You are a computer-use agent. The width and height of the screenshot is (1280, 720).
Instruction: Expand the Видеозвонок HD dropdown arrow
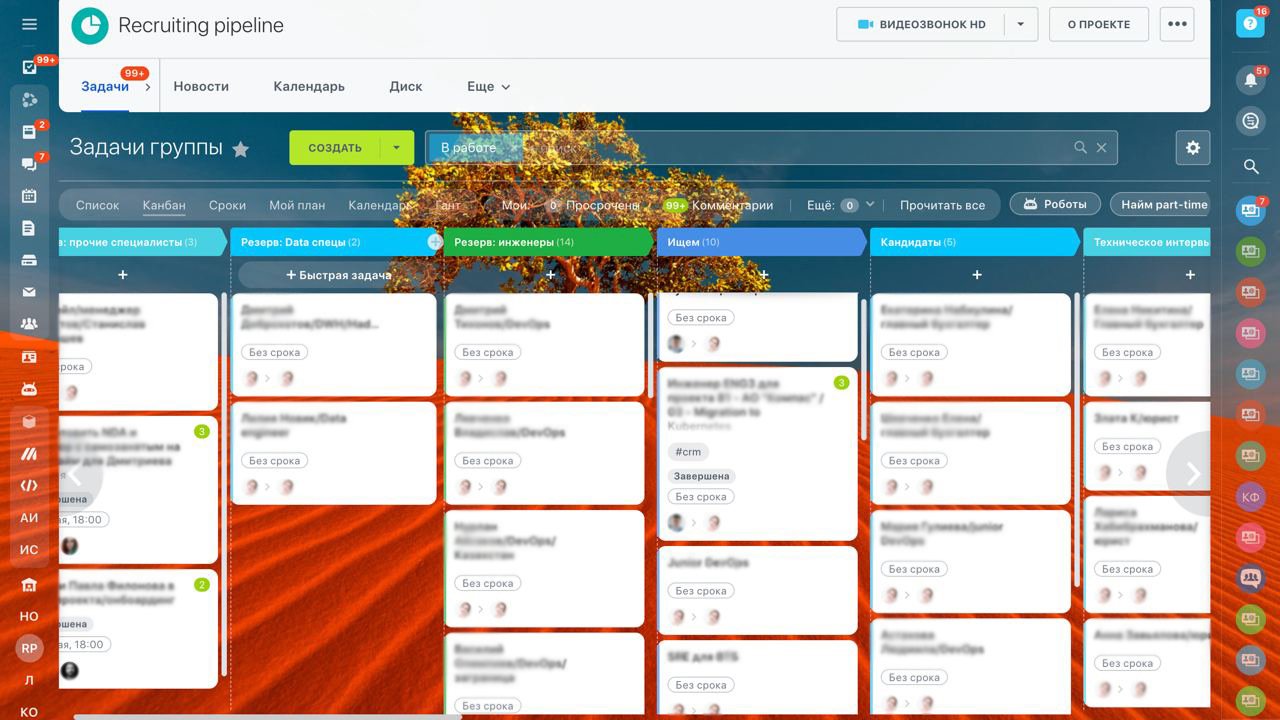[x=1020, y=25]
